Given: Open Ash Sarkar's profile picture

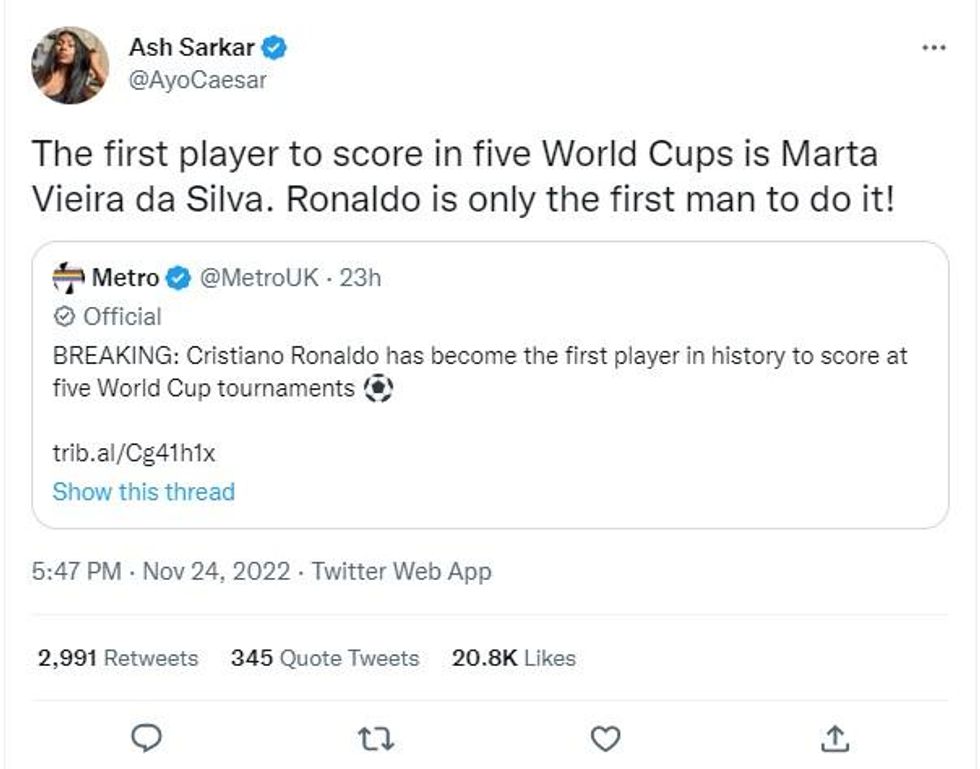Looking at the screenshot, I should point(70,65).
